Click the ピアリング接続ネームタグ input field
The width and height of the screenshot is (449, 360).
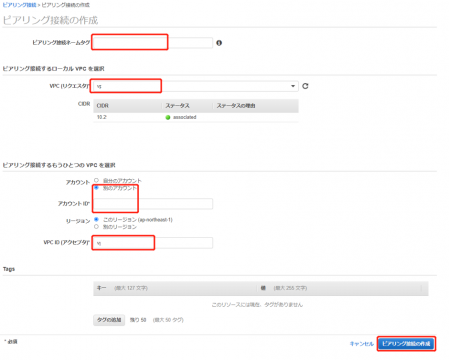[x=153, y=43]
